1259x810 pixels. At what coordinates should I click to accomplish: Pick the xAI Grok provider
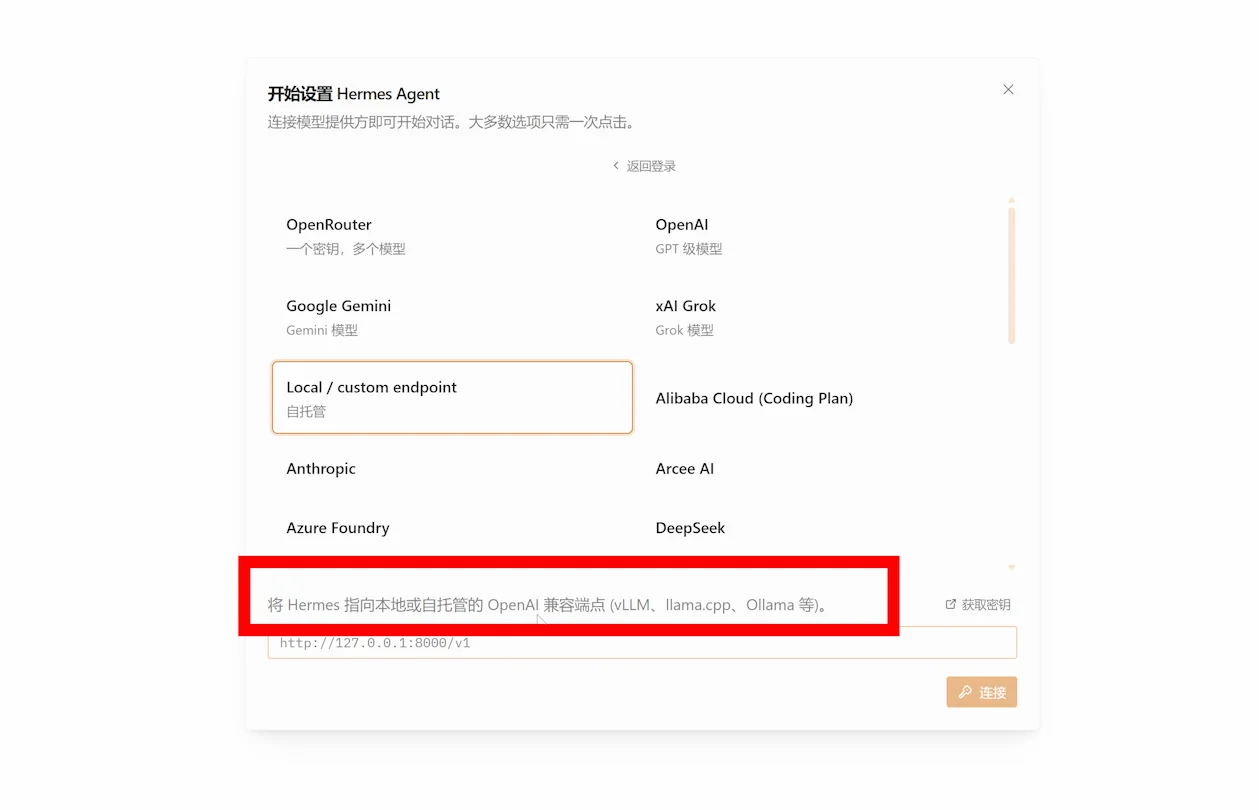pos(822,316)
